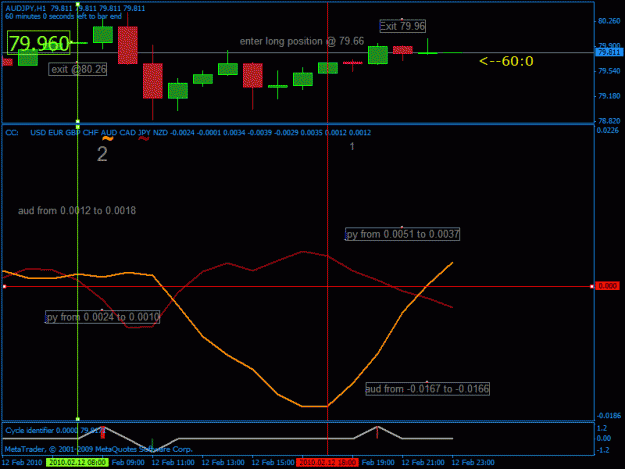Screen dimensions: 625x469
Task: Click 'enter long position @ 79.66' text
Action: pyautogui.click(x=302, y=41)
